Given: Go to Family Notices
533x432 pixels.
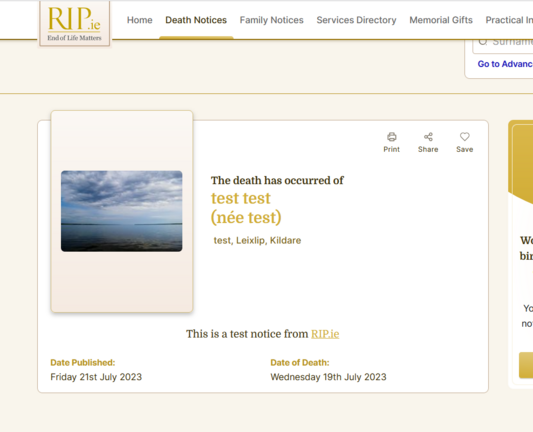Looking at the screenshot, I should point(272,20).
